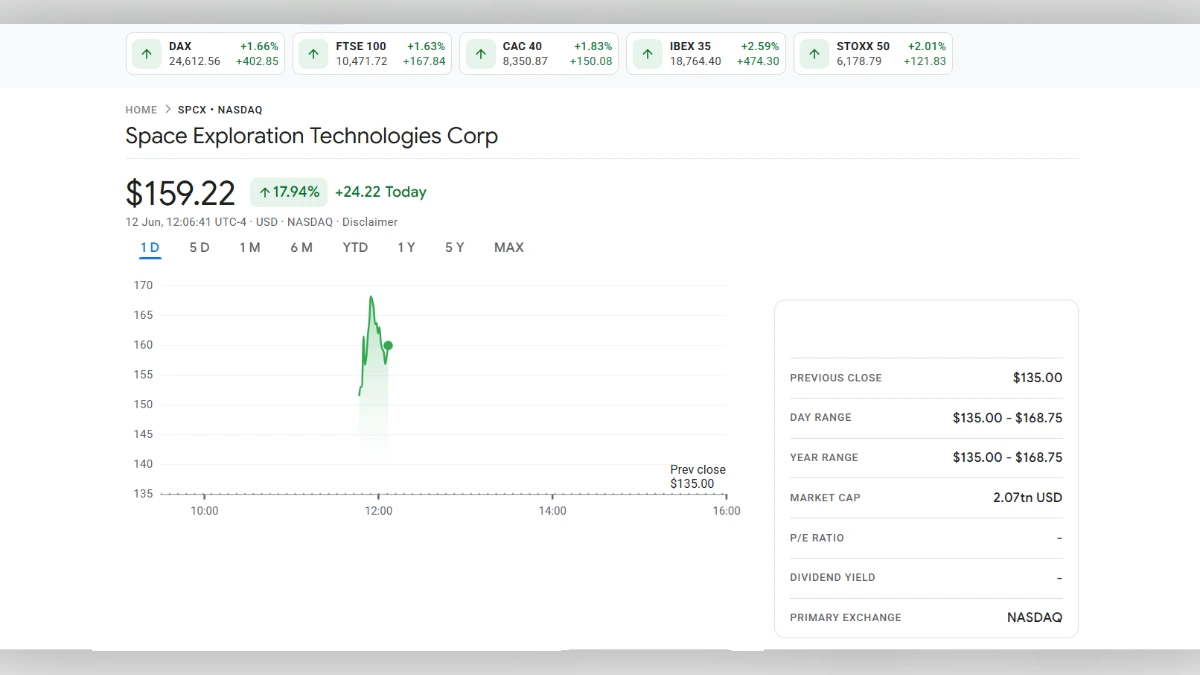Click the MARKET CAP value 2.07tn USD
The height and width of the screenshot is (675, 1200).
click(1028, 498)
